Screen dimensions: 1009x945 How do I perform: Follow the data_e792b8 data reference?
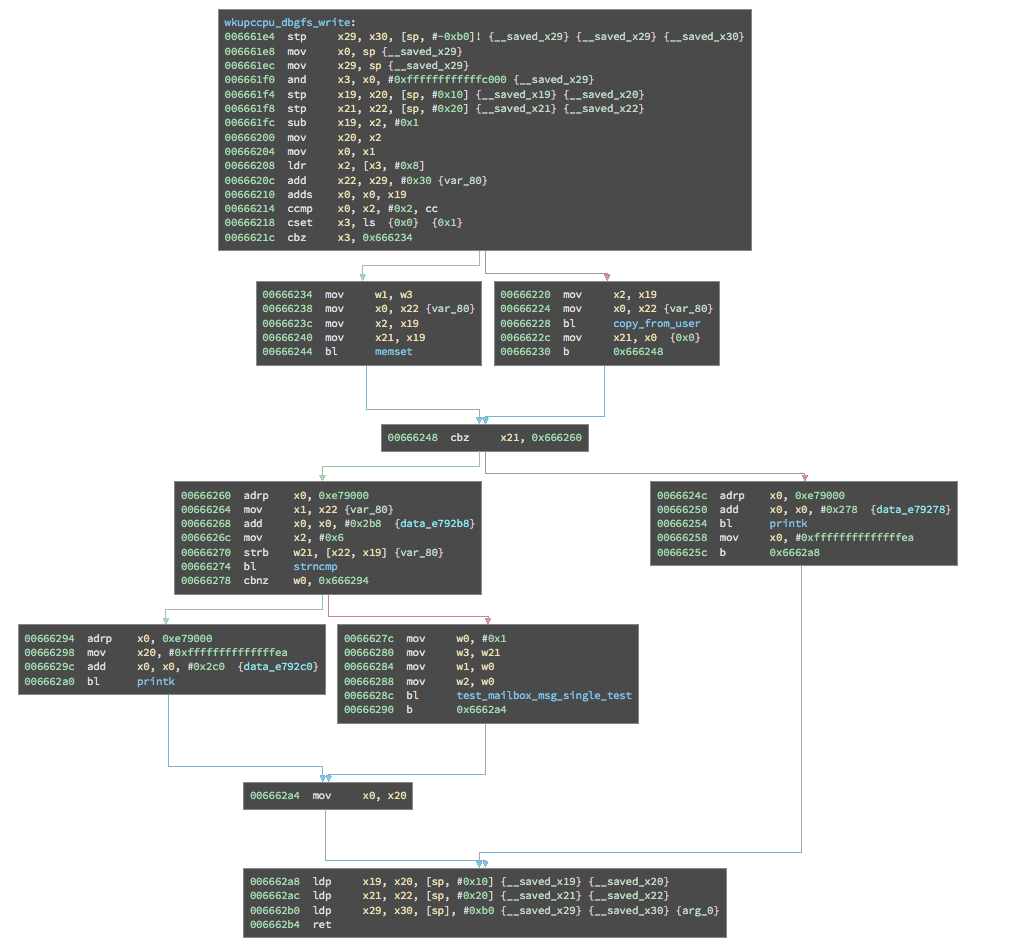click(x=435, y=524)
